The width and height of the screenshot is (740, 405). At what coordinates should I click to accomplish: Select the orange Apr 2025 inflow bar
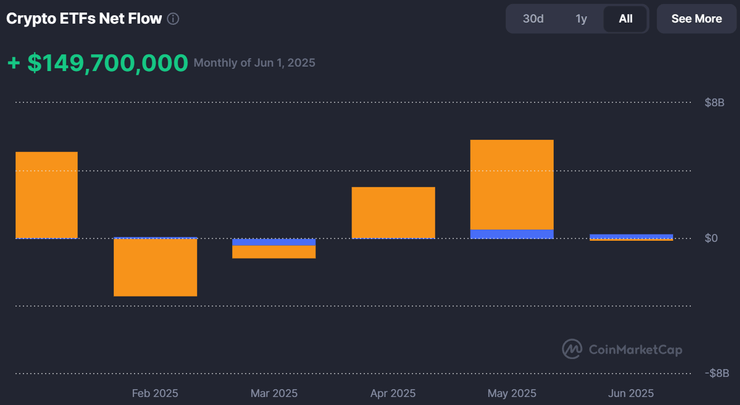[392, 212]
